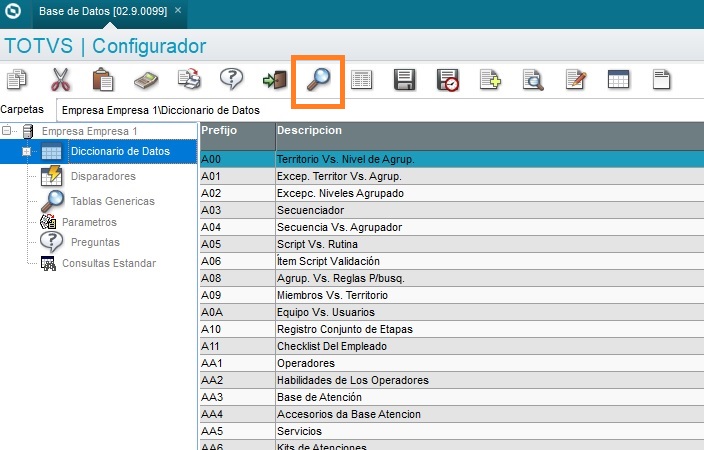
Task: Expand the Diccionario de Datos node
Action: 26,152
